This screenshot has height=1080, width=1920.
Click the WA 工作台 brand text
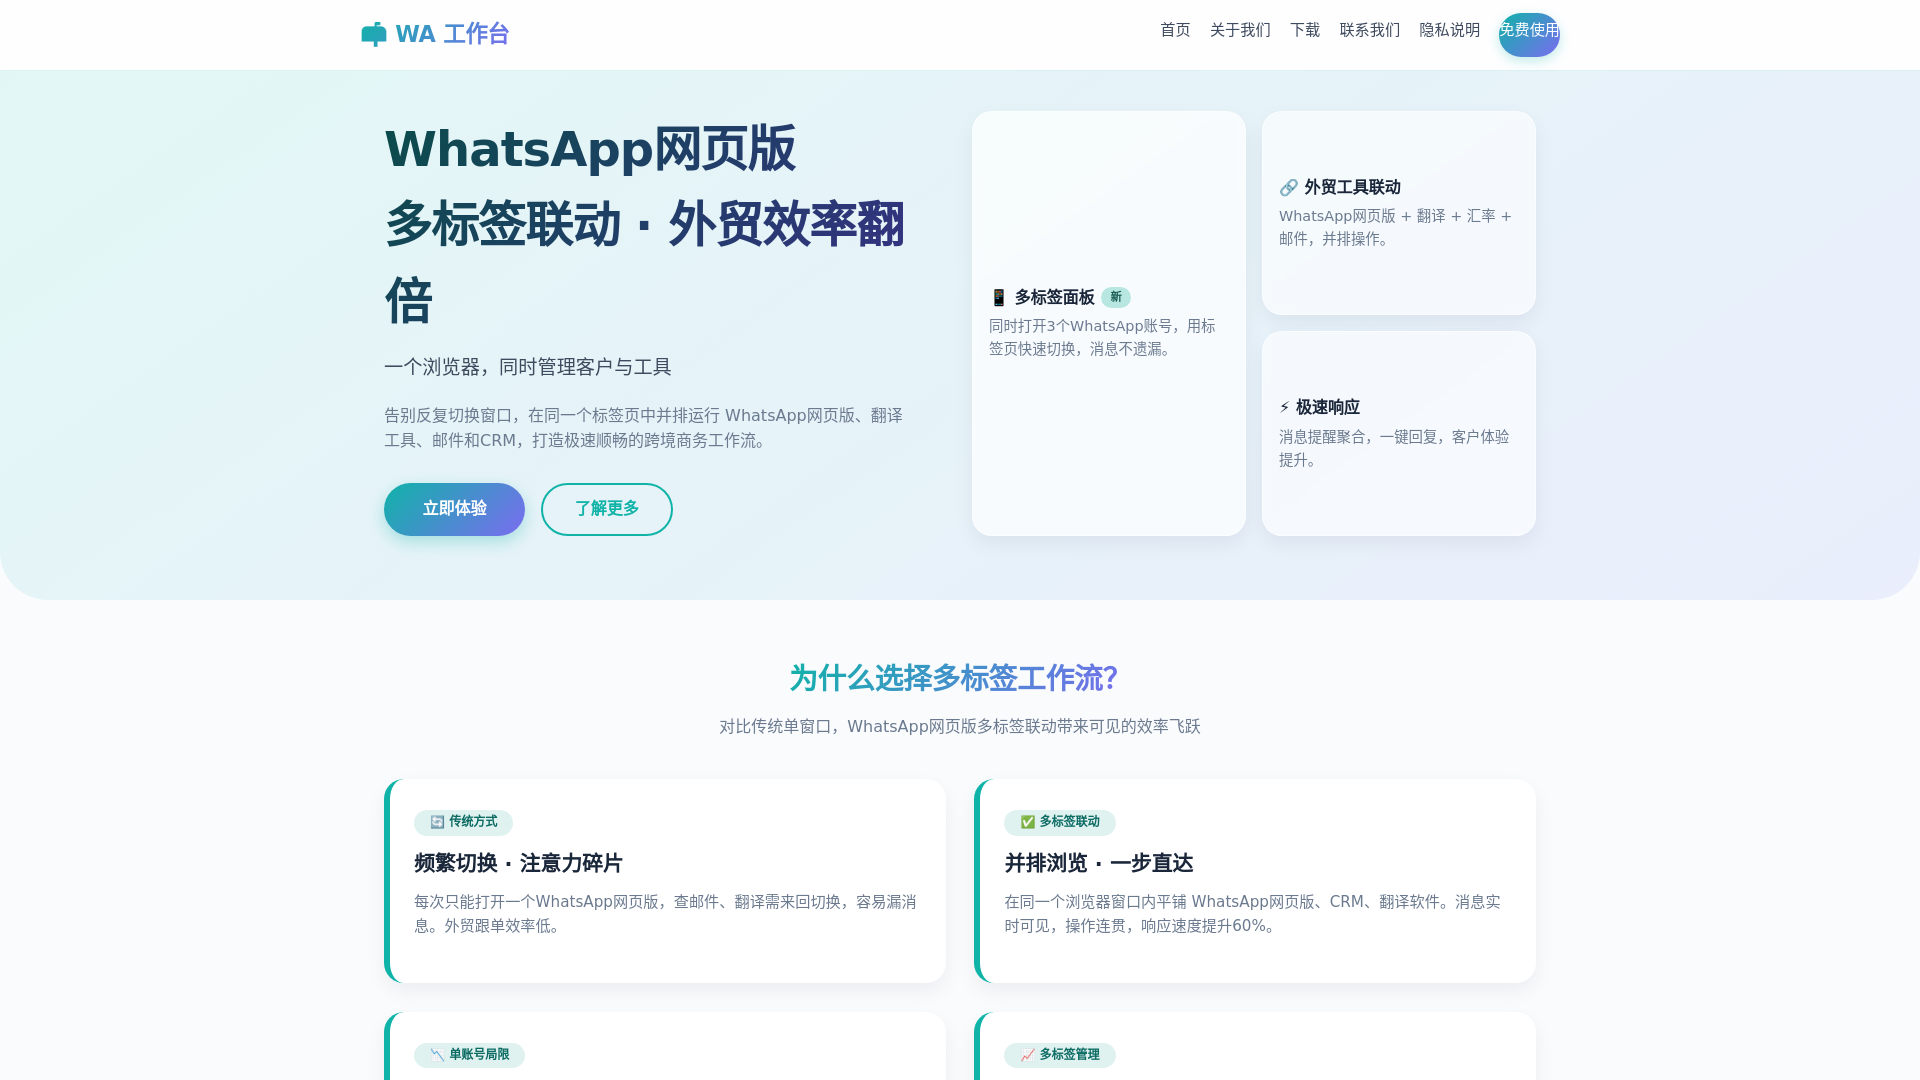452,34
